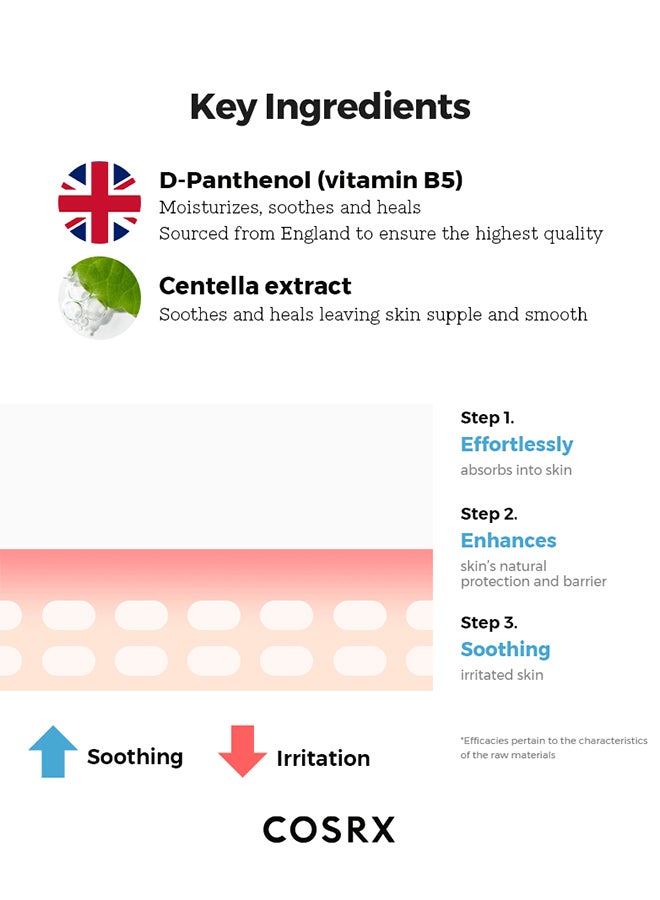The image size is (660, 900).
Task: Click the Key Ingredients heading
Action: pos(330,107)
